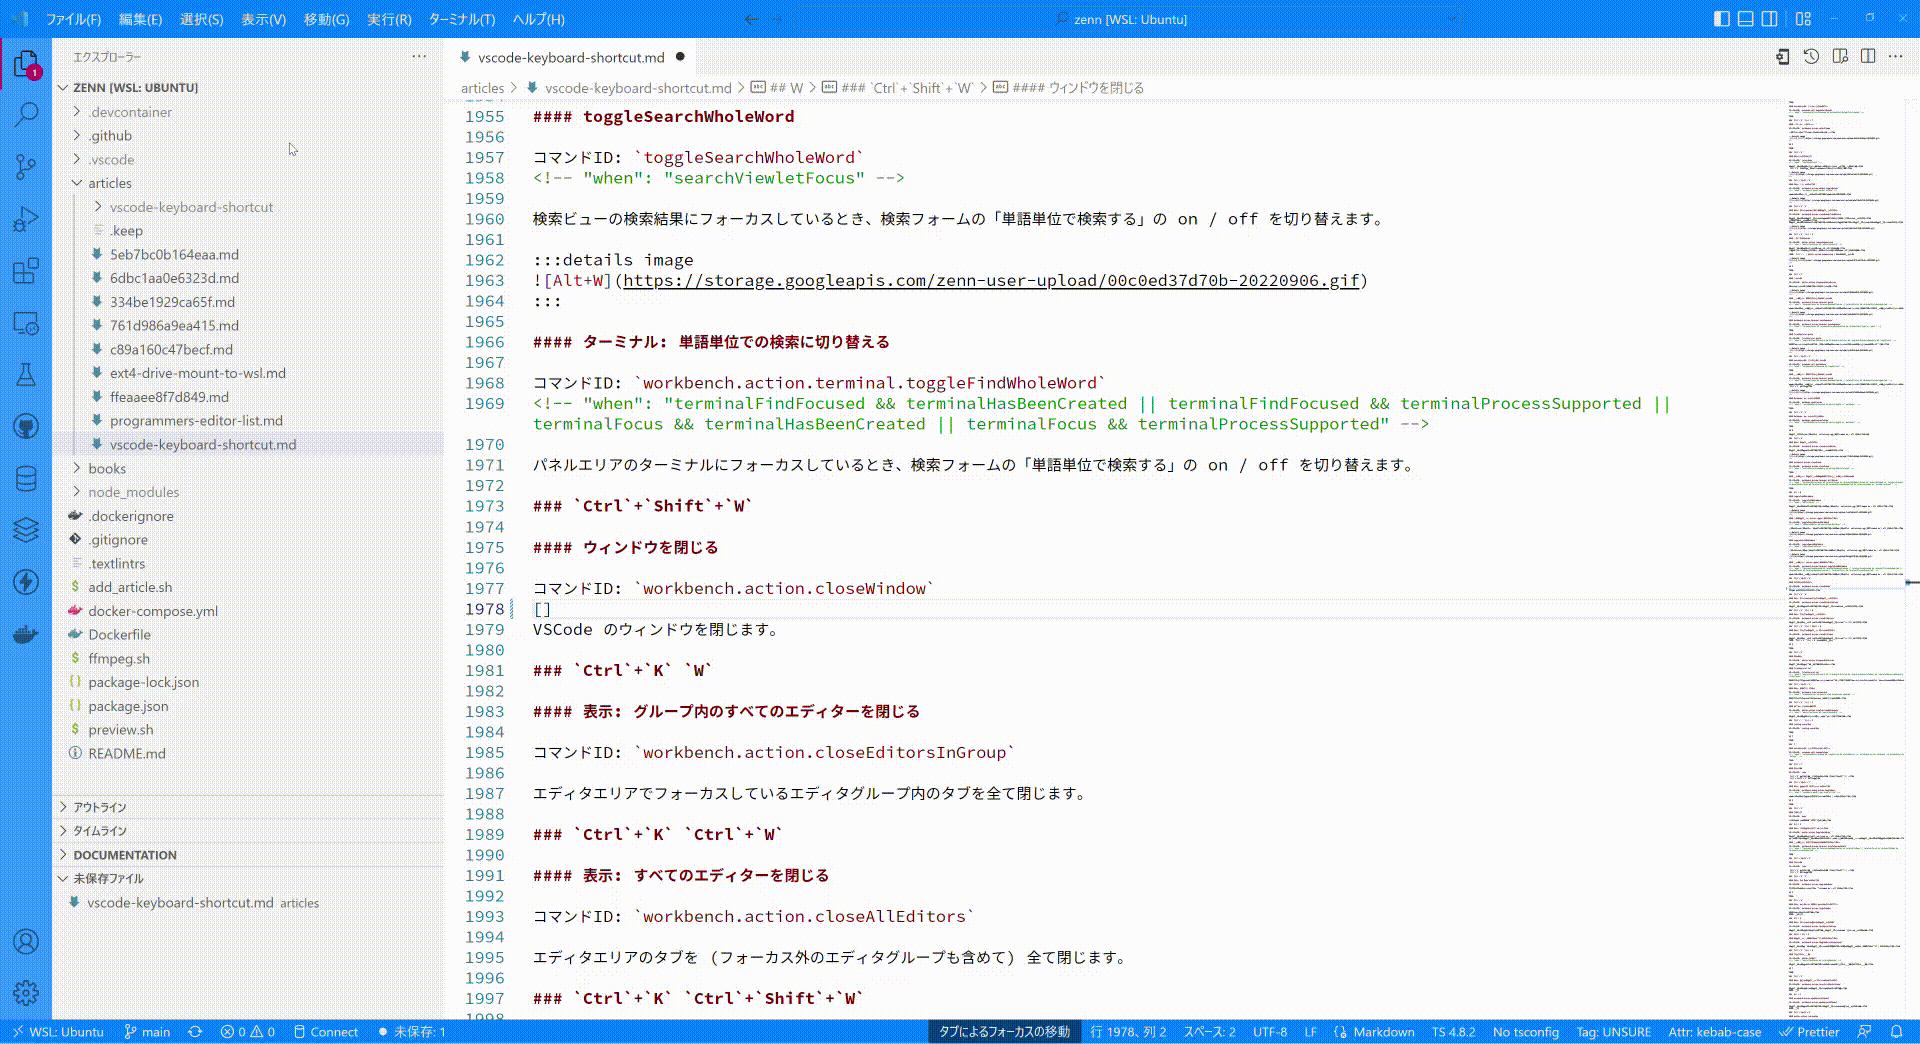Click the WSL: Ubuntu remote indicator
The height and width of the screenshot is (1044, 1920).
coord(58,1032)
